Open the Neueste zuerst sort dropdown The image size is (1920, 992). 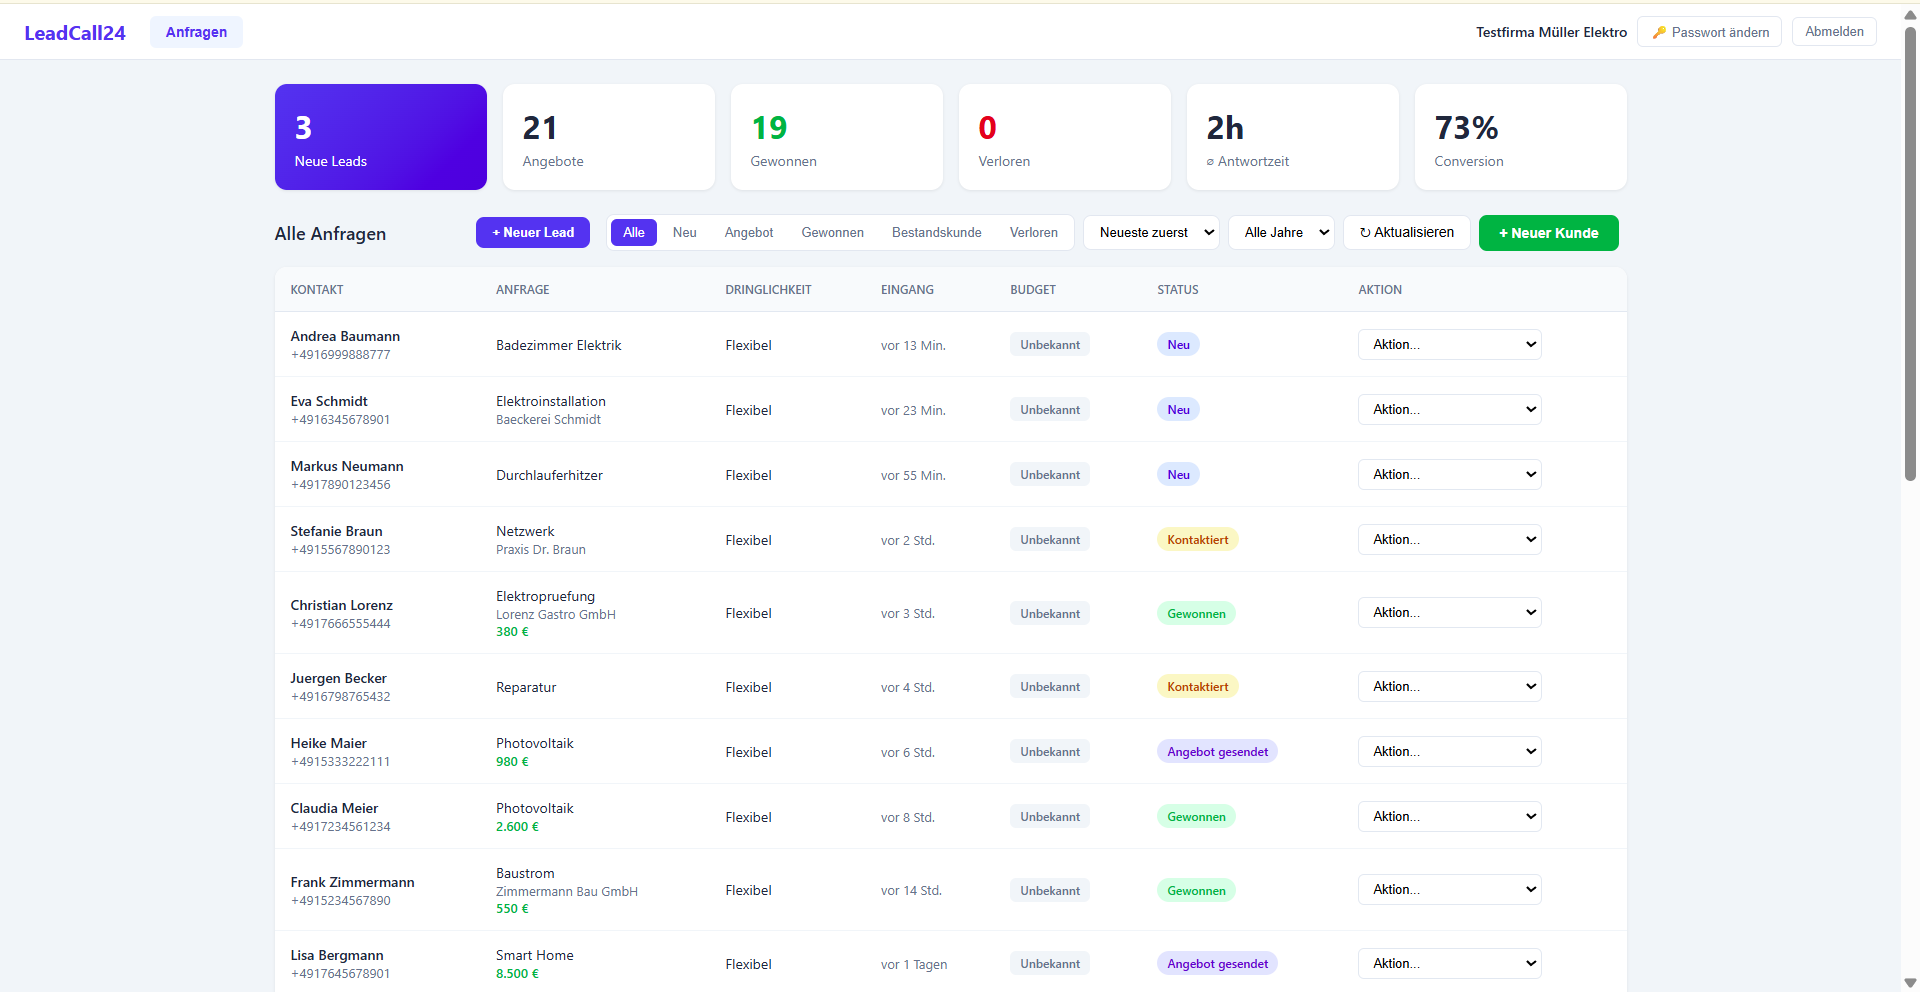pos(1151,232)
